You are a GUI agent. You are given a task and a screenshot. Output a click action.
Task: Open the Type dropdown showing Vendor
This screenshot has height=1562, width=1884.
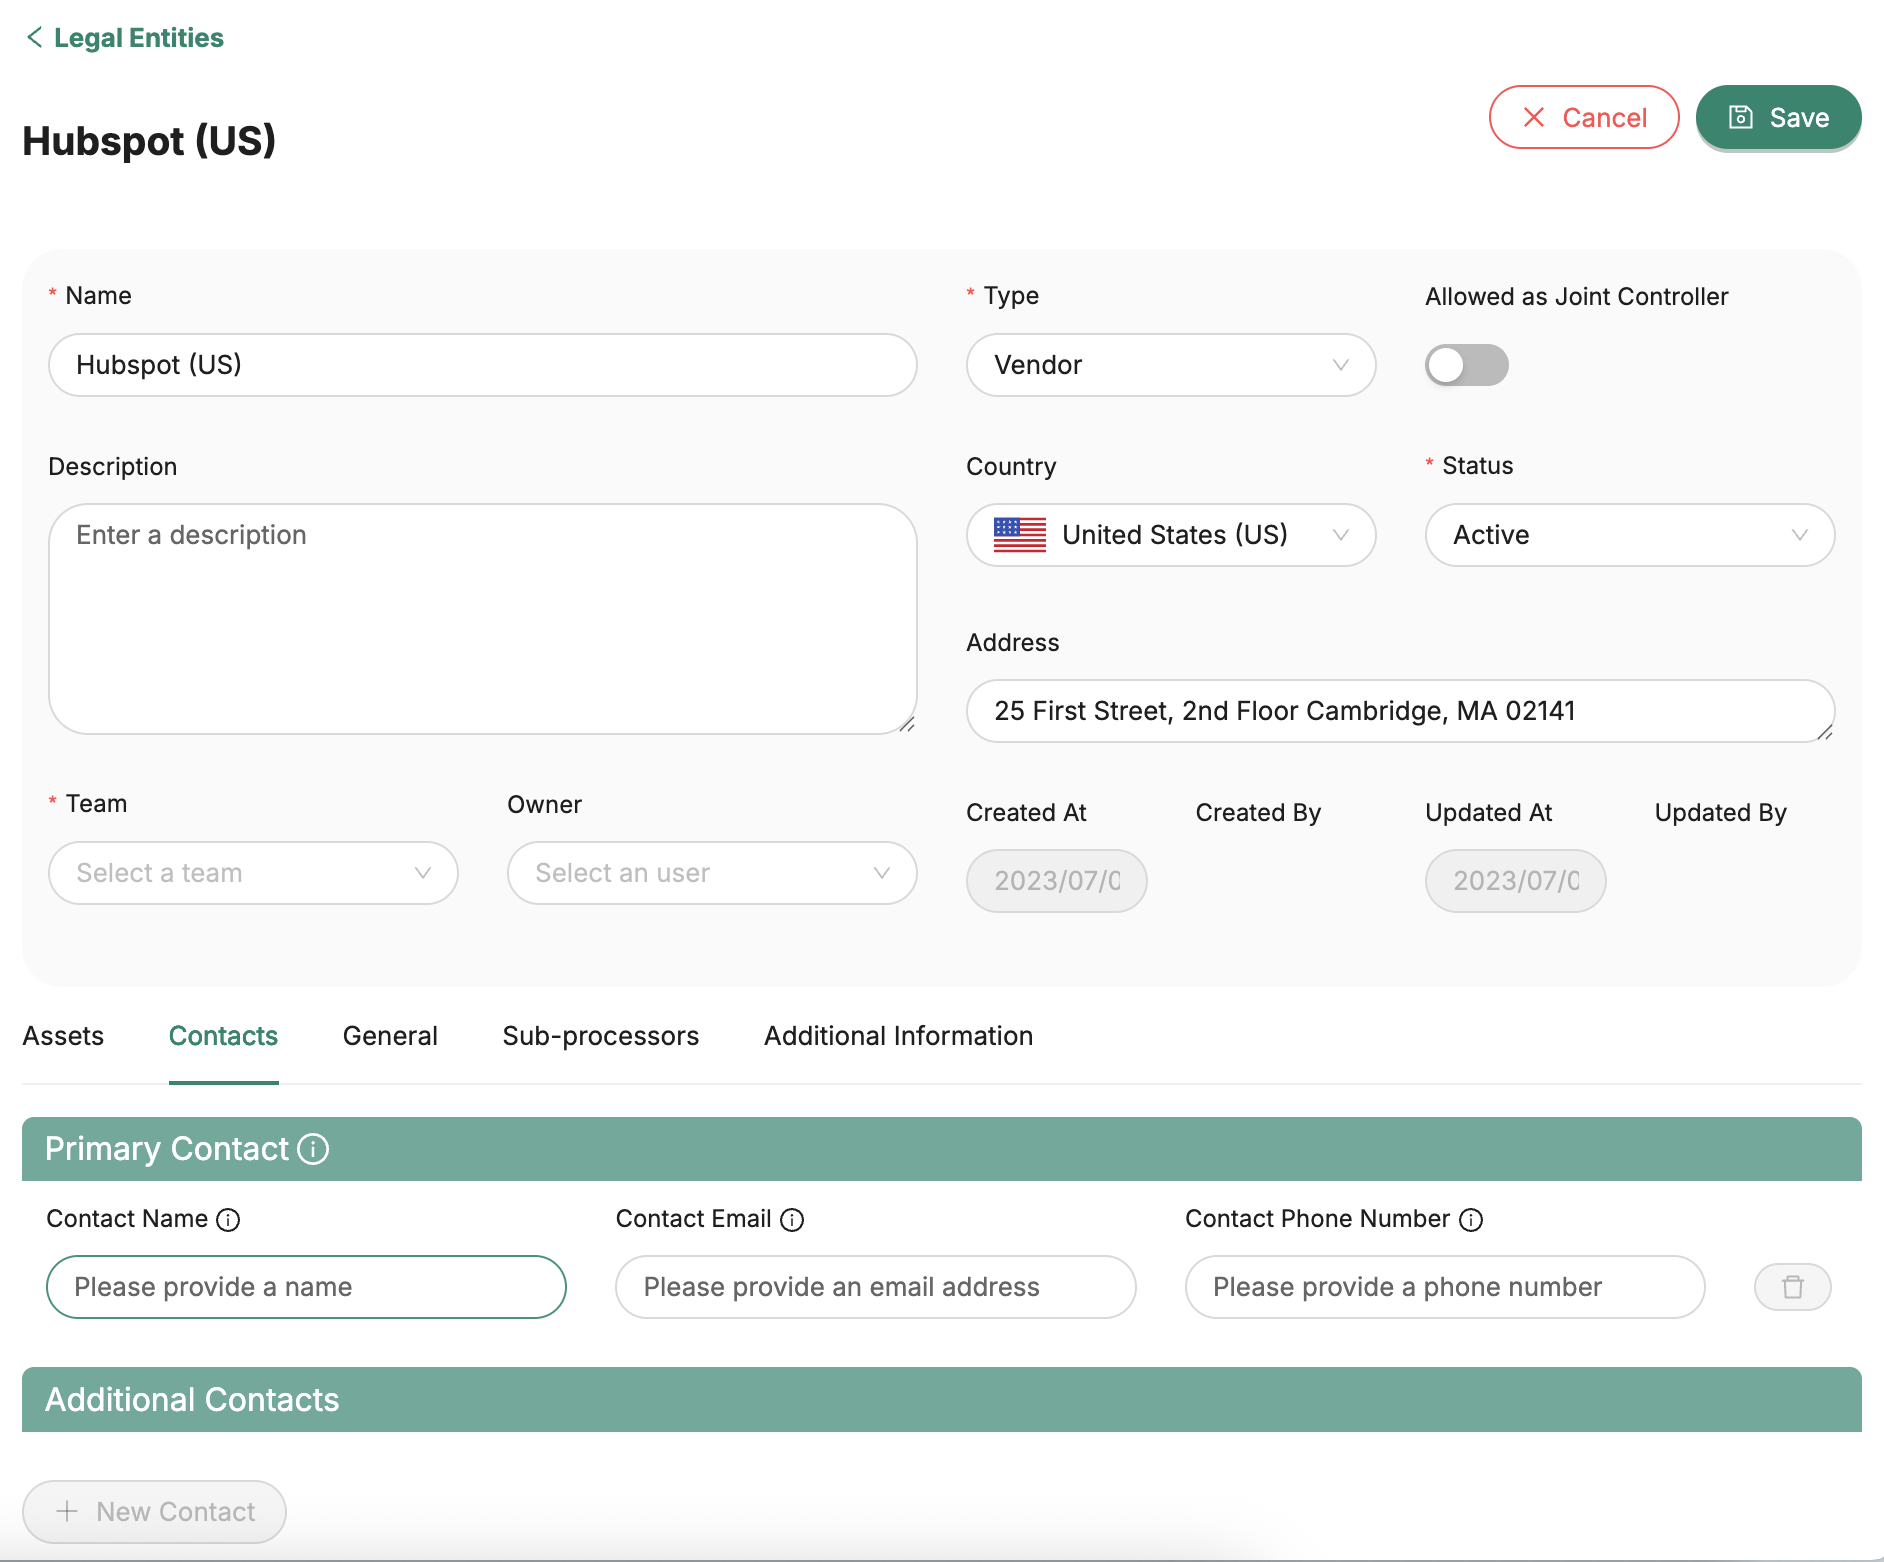pos(1171,365)
